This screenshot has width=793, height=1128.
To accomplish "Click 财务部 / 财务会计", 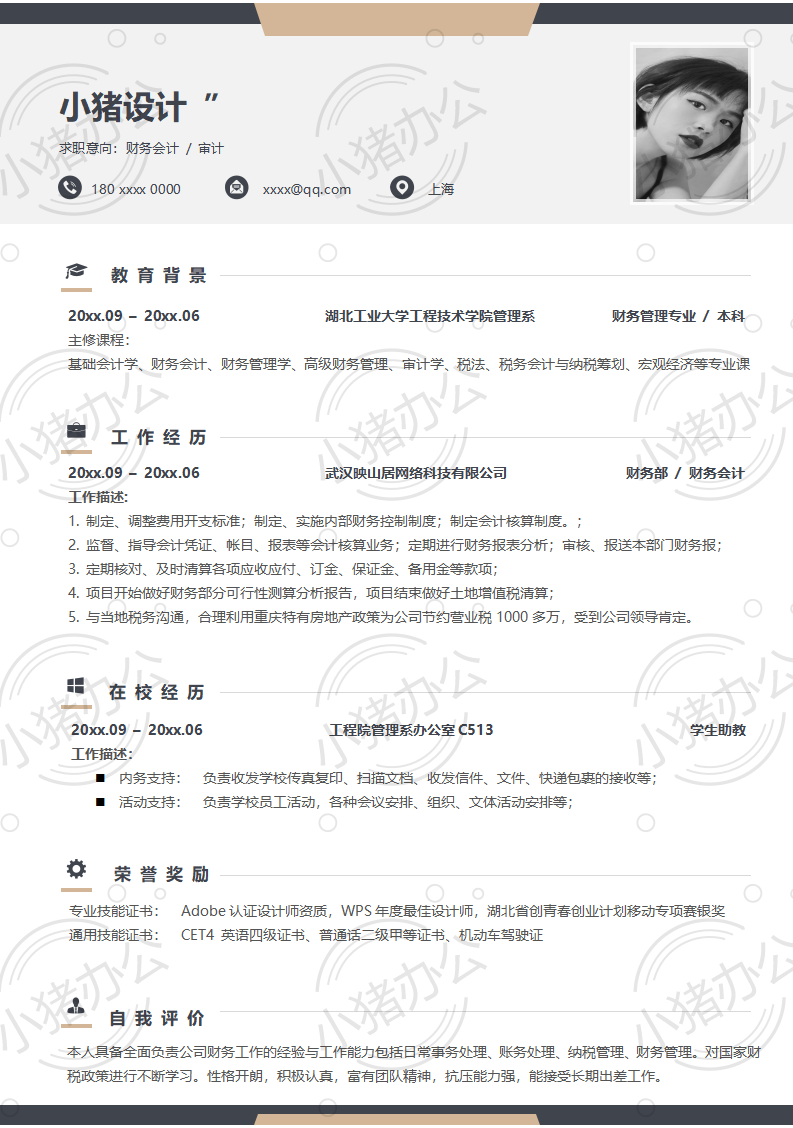I will pyautogui.click(x=685, y=473).
